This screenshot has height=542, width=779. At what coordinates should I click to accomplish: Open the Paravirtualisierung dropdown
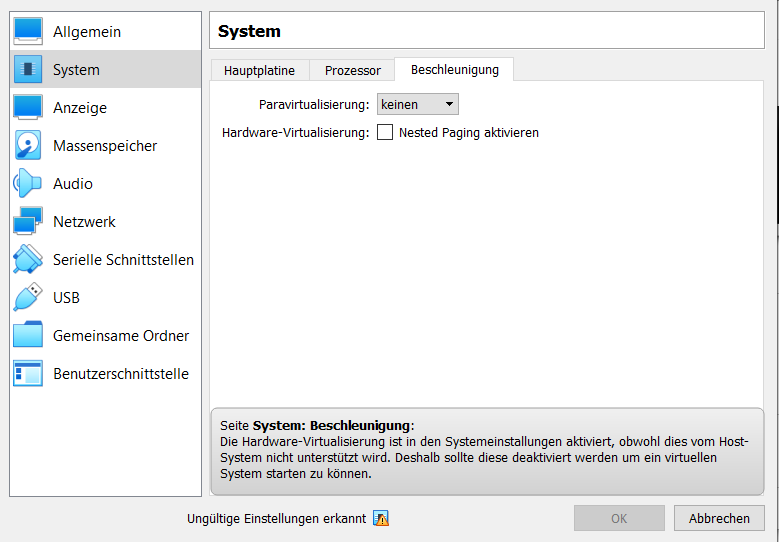[417, 104]
